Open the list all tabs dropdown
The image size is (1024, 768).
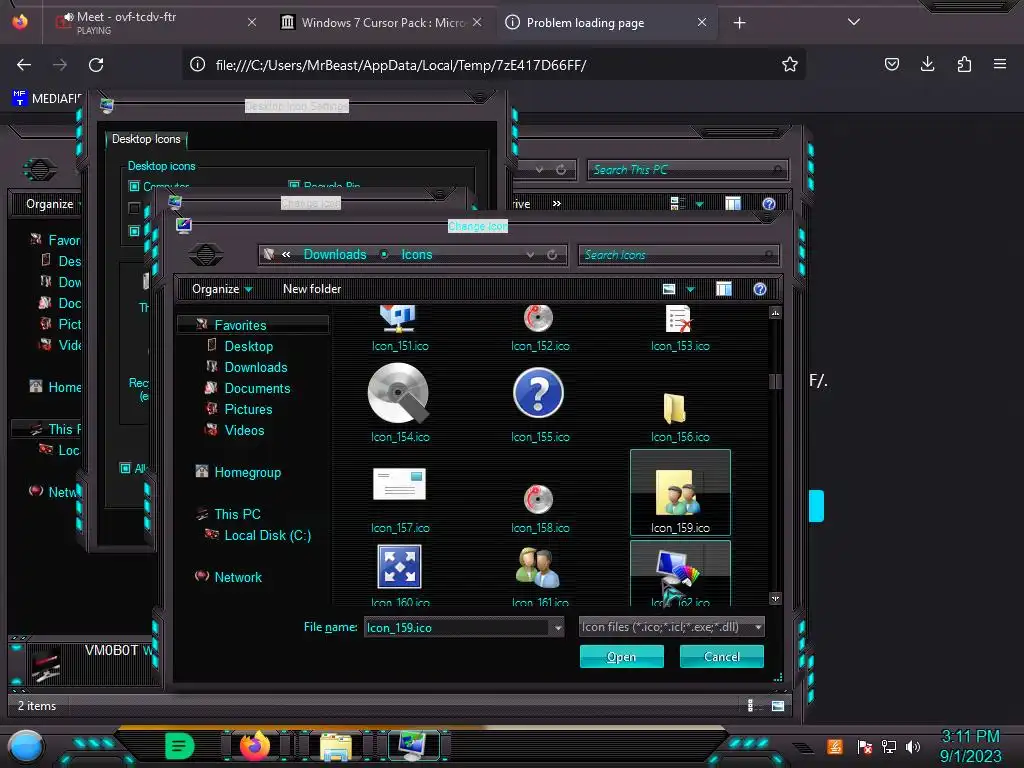[853, 22]
